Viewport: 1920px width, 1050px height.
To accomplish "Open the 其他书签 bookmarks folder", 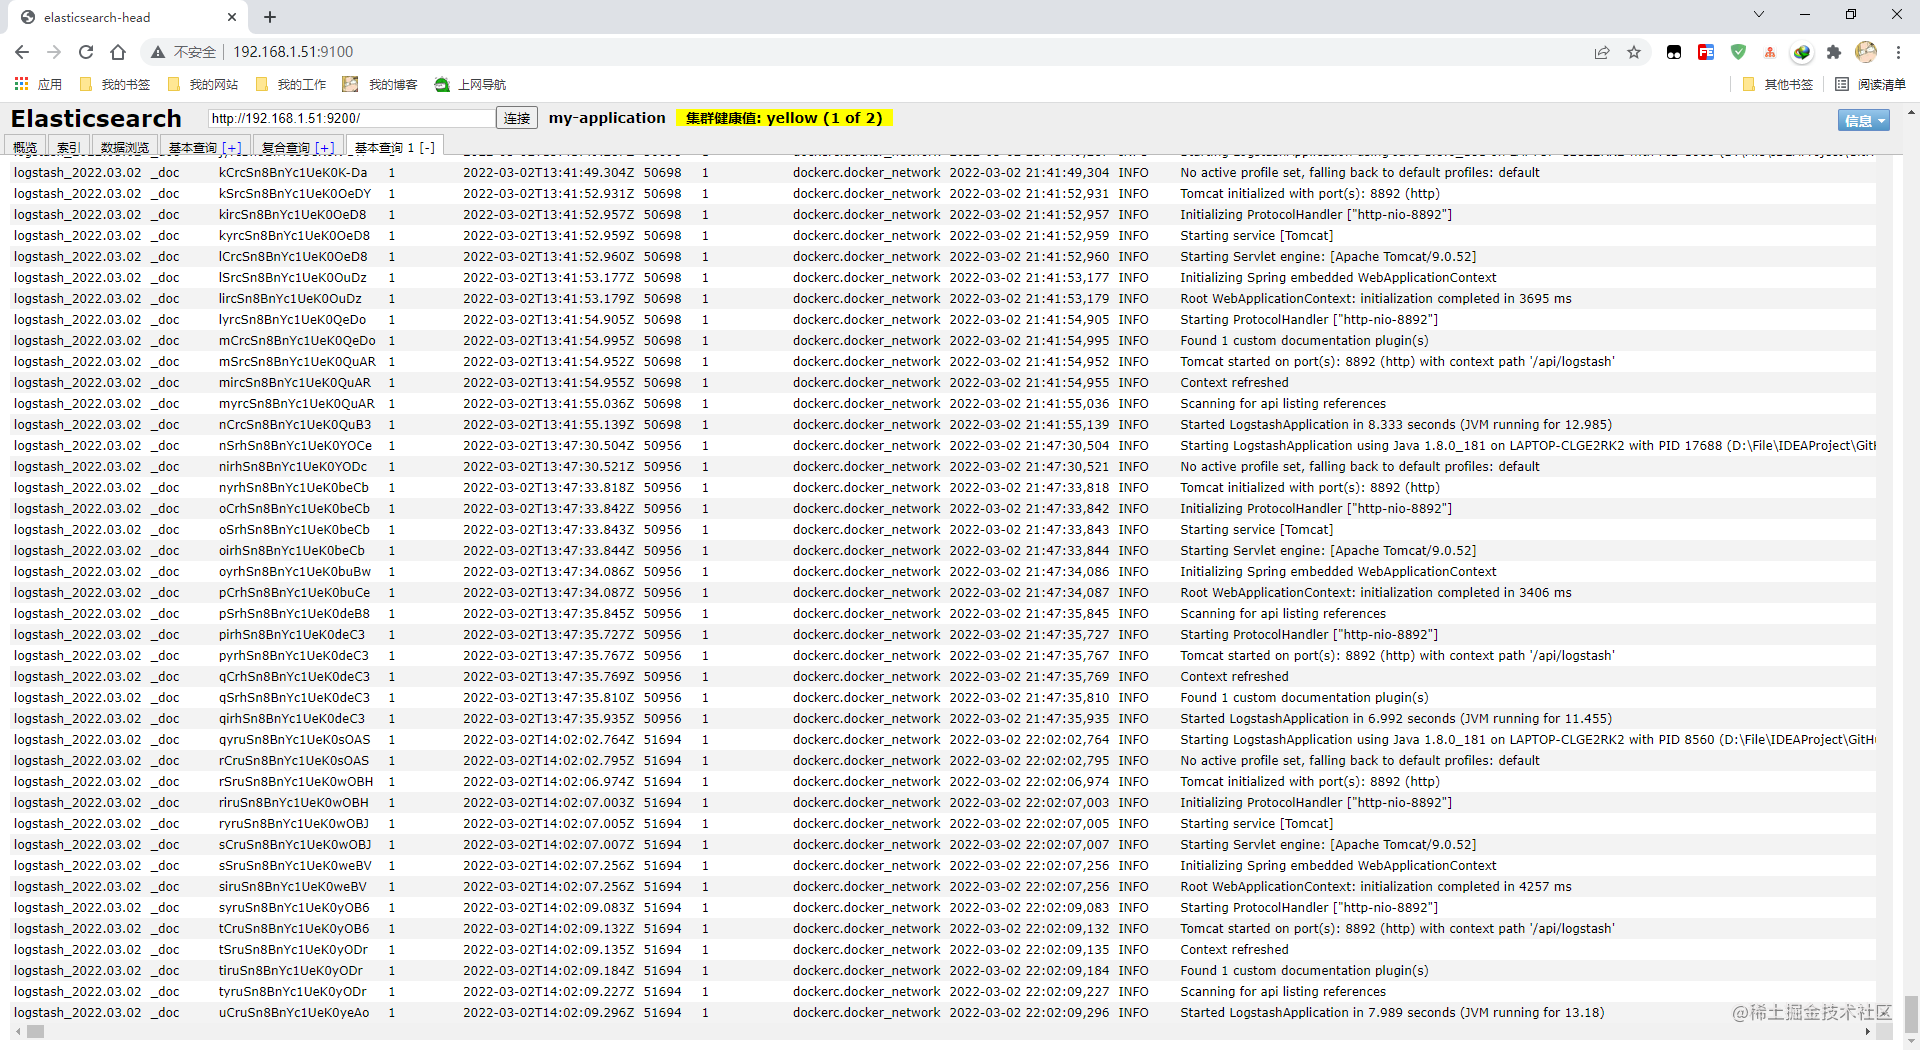I will click(1777, 85).
